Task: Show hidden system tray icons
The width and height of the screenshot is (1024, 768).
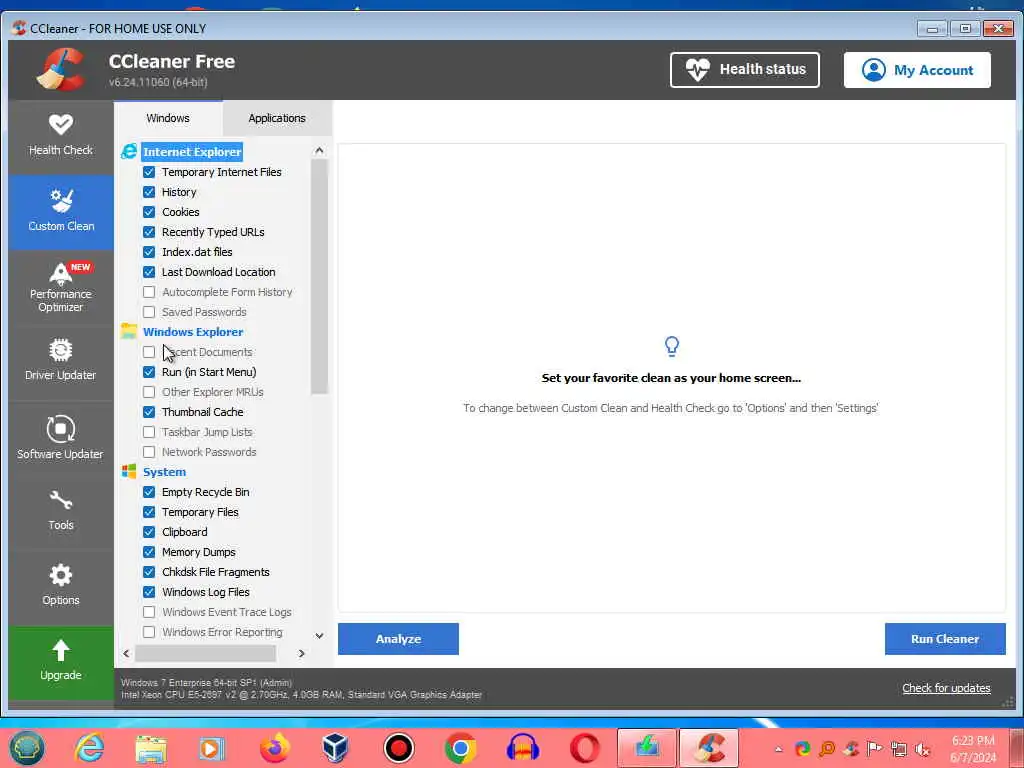Action: pos(778,749)
